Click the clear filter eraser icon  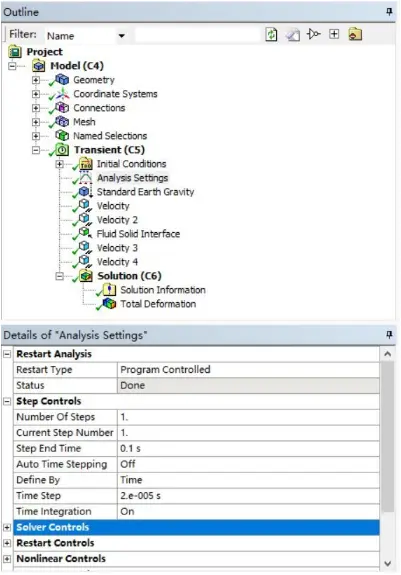pos(293,35)
